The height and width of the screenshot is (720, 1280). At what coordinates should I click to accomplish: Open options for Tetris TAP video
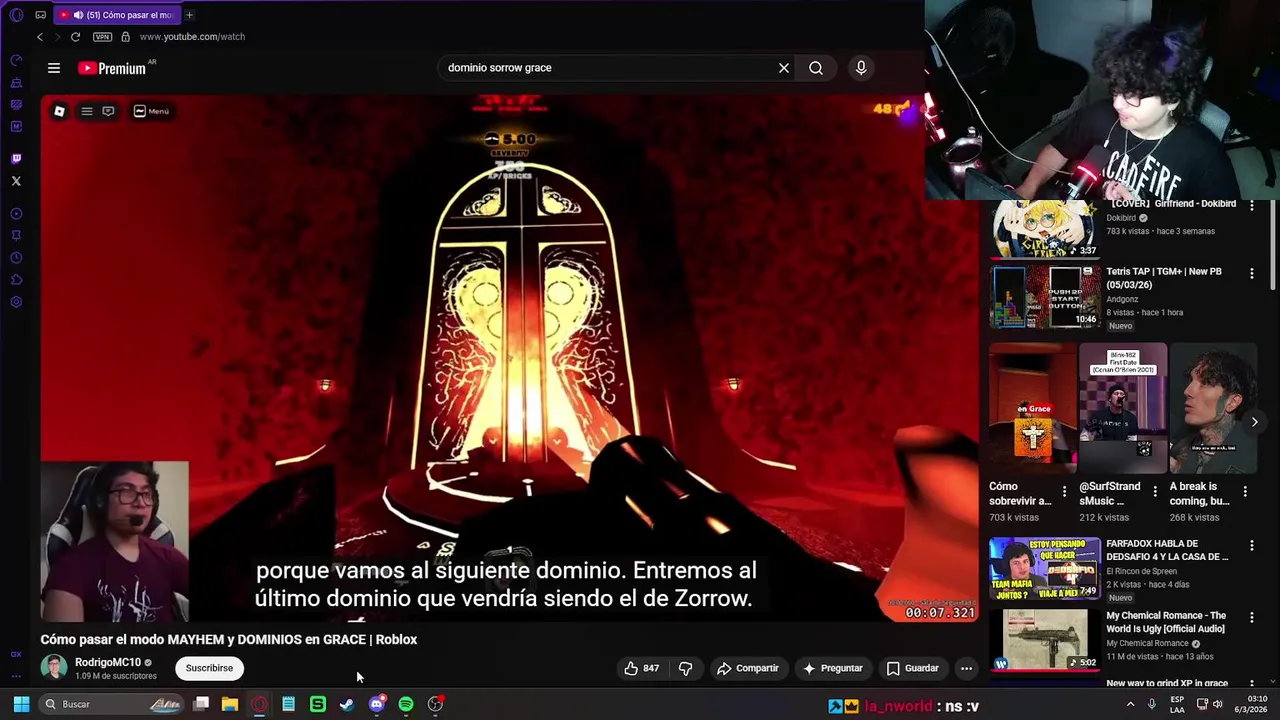(1252, 273)
